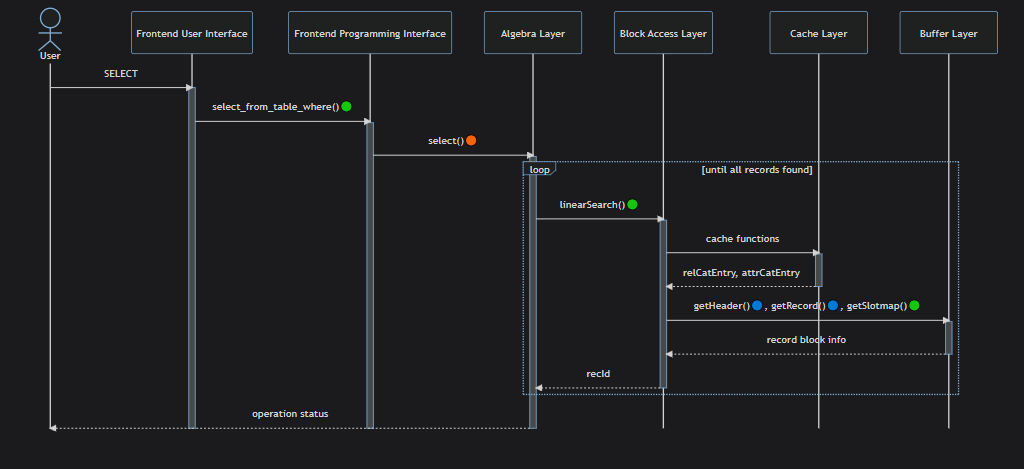Click blue dot after getRecord()
Image resolution: width=1024 pixels, height=469 pixels.
coord(833,305)
